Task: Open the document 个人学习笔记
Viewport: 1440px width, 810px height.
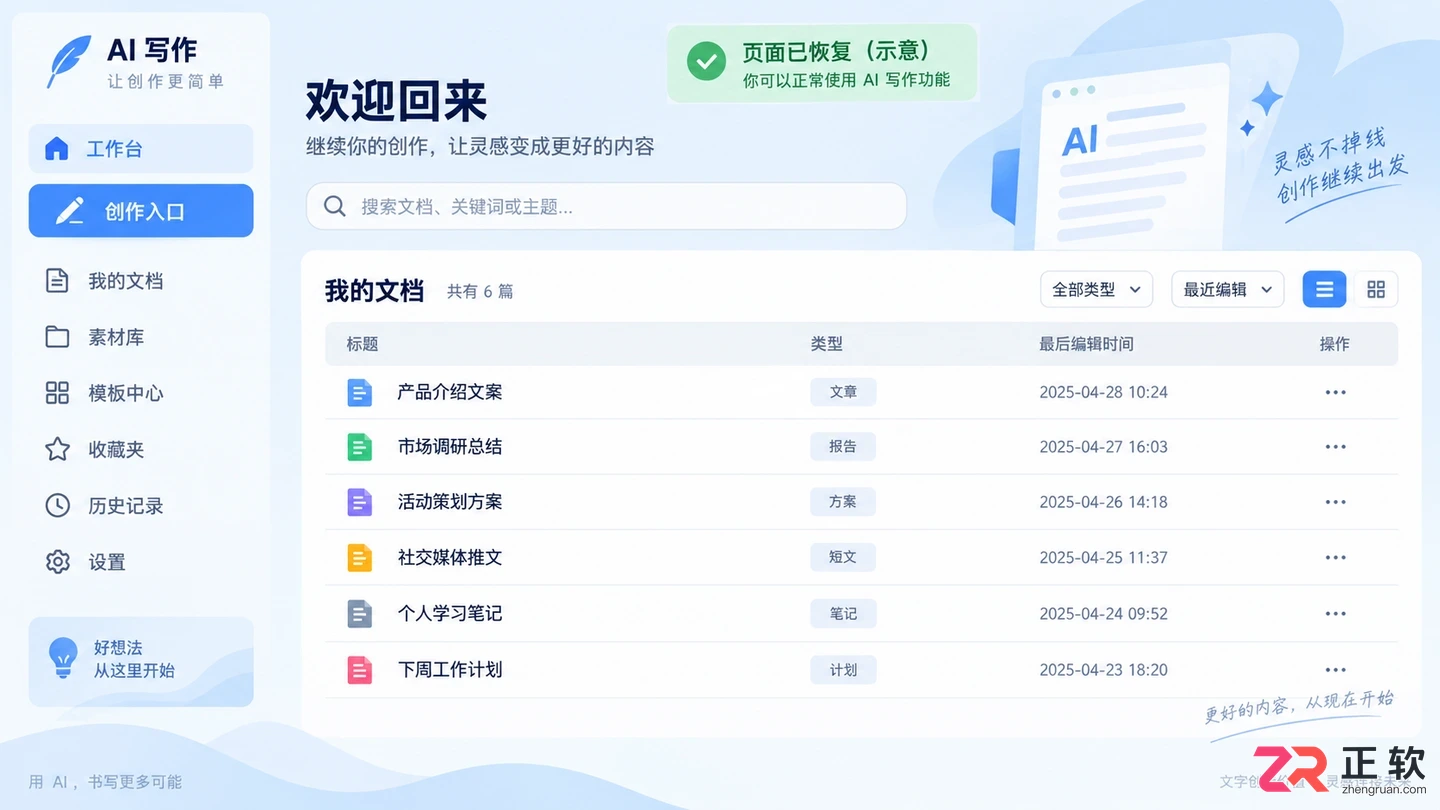Action: point(450,614)
